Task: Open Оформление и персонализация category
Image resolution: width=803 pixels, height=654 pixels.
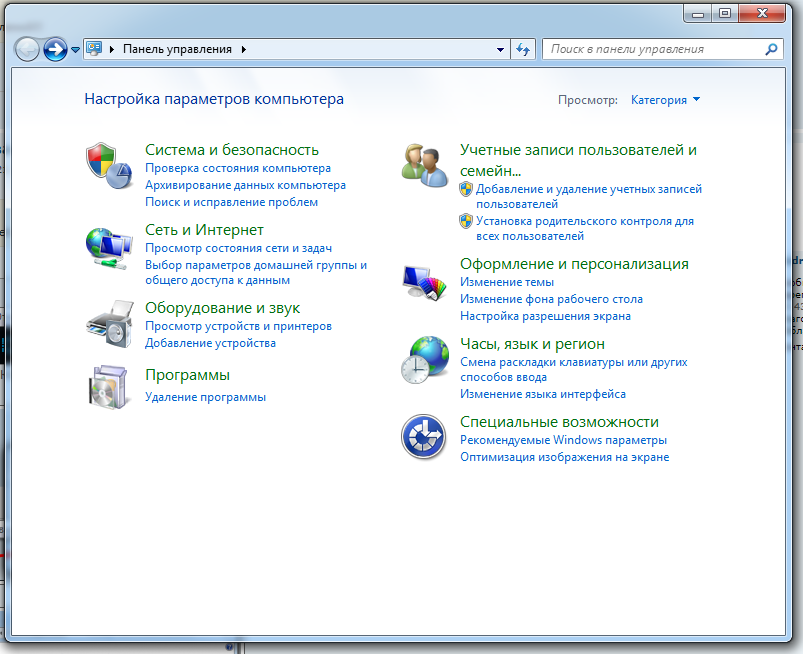Action: click(574, 264)
